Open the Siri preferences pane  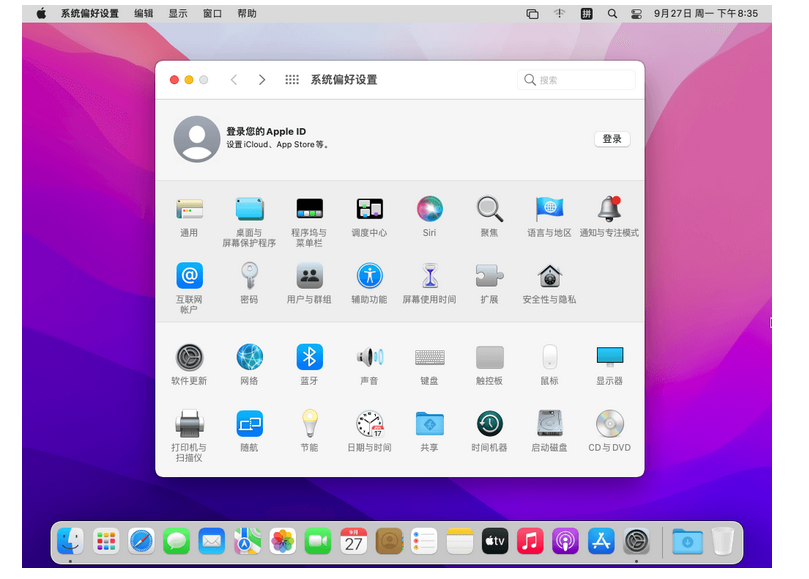[430, 210]
